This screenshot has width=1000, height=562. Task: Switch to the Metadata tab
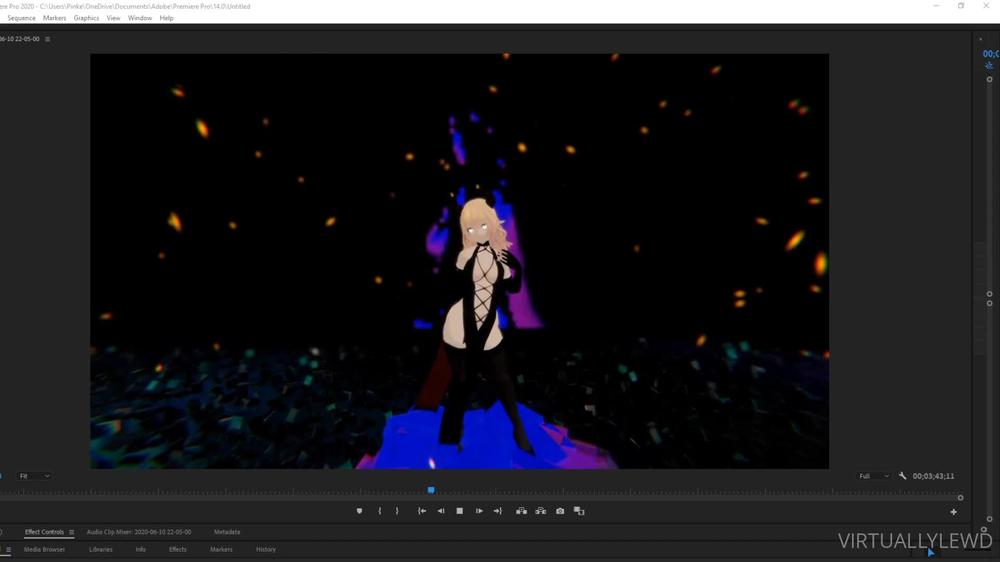click(226, 532)
